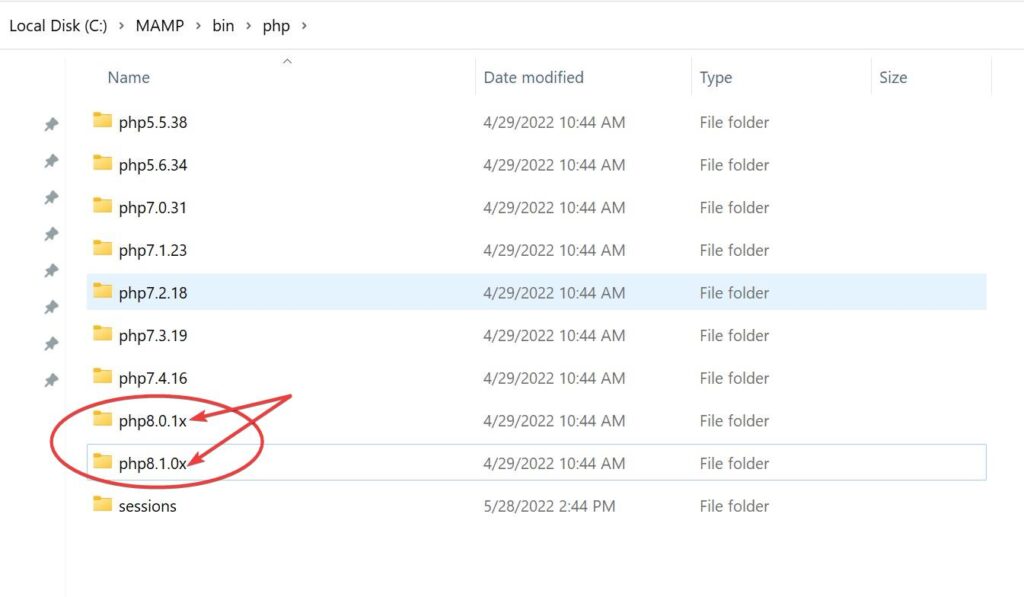
Task: Expand the chevron after MAMP in path
Action: tap(198, 26)
